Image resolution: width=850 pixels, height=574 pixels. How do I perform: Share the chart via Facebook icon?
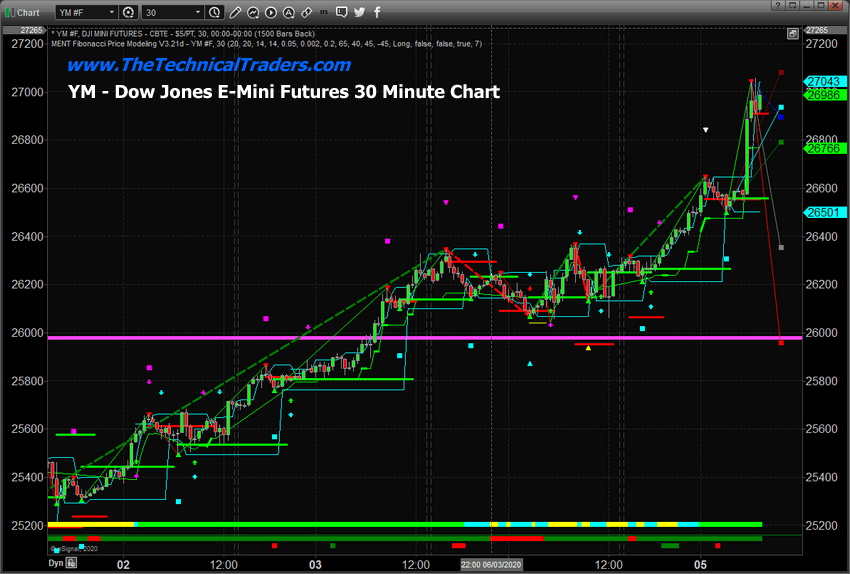point(377,12)
